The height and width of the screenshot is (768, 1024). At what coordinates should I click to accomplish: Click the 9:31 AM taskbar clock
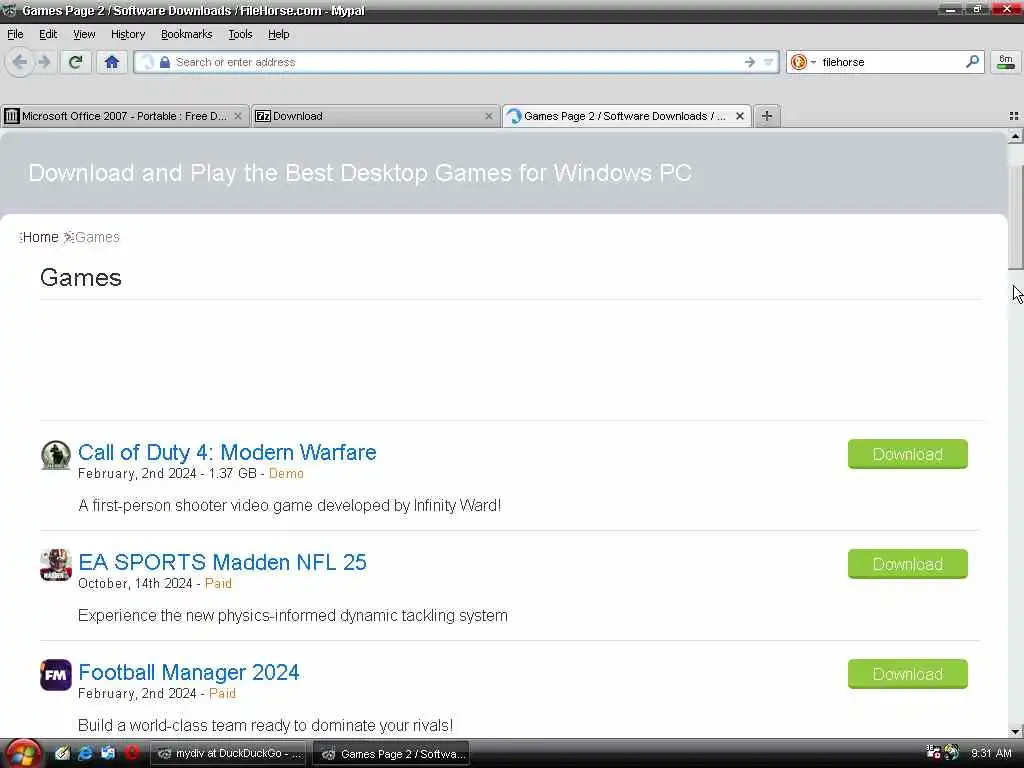pos(991,754)
